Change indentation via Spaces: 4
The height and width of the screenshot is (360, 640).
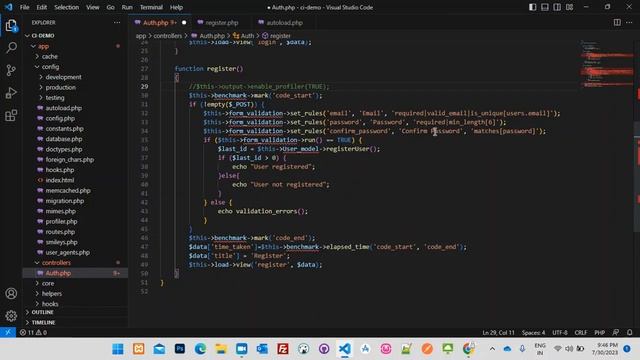[x=533, y=332]
